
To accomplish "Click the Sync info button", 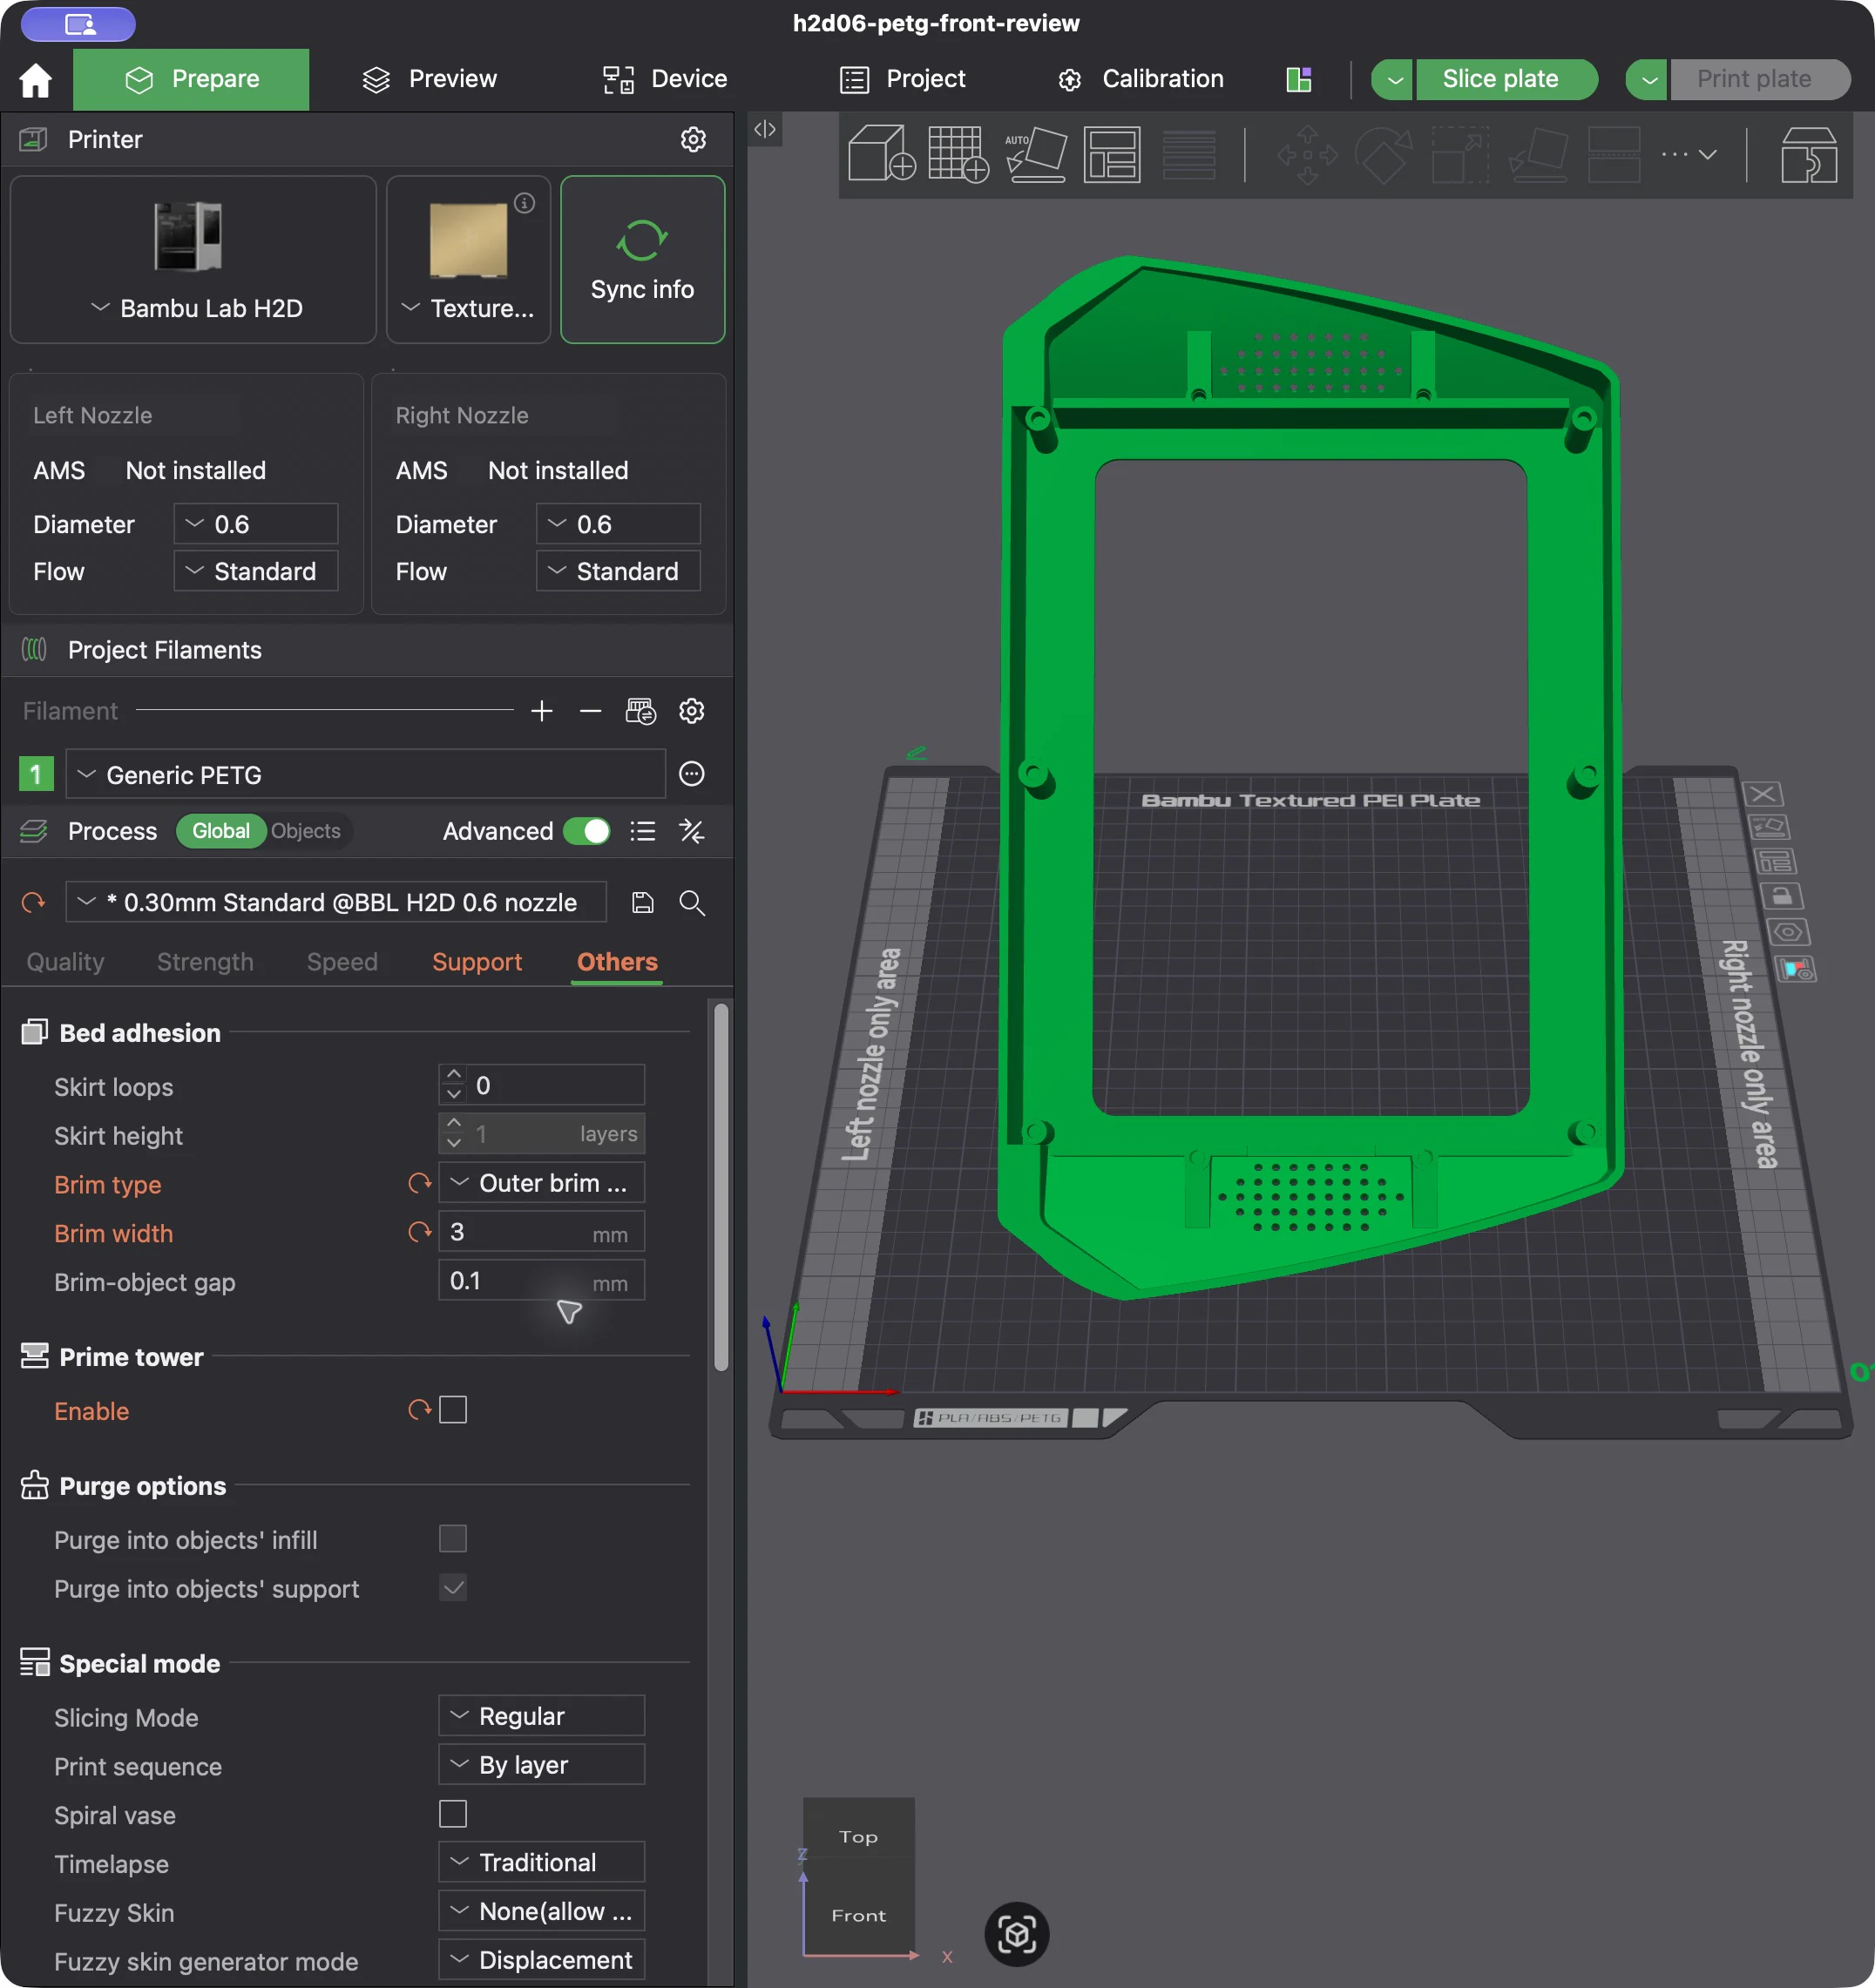I will (x=642, y=260).
